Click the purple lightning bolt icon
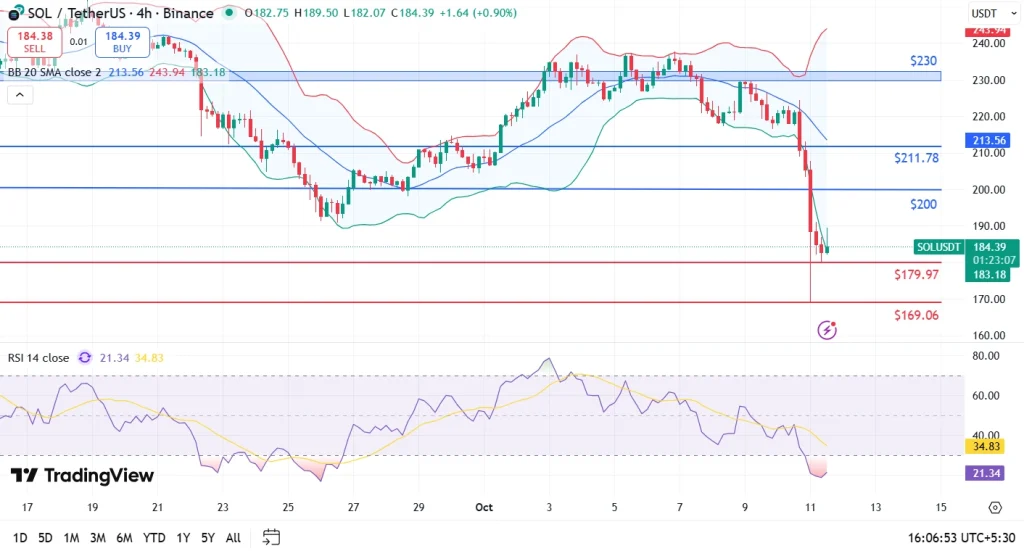Viewport: 1024px width, 551px height. click(827, 329)
